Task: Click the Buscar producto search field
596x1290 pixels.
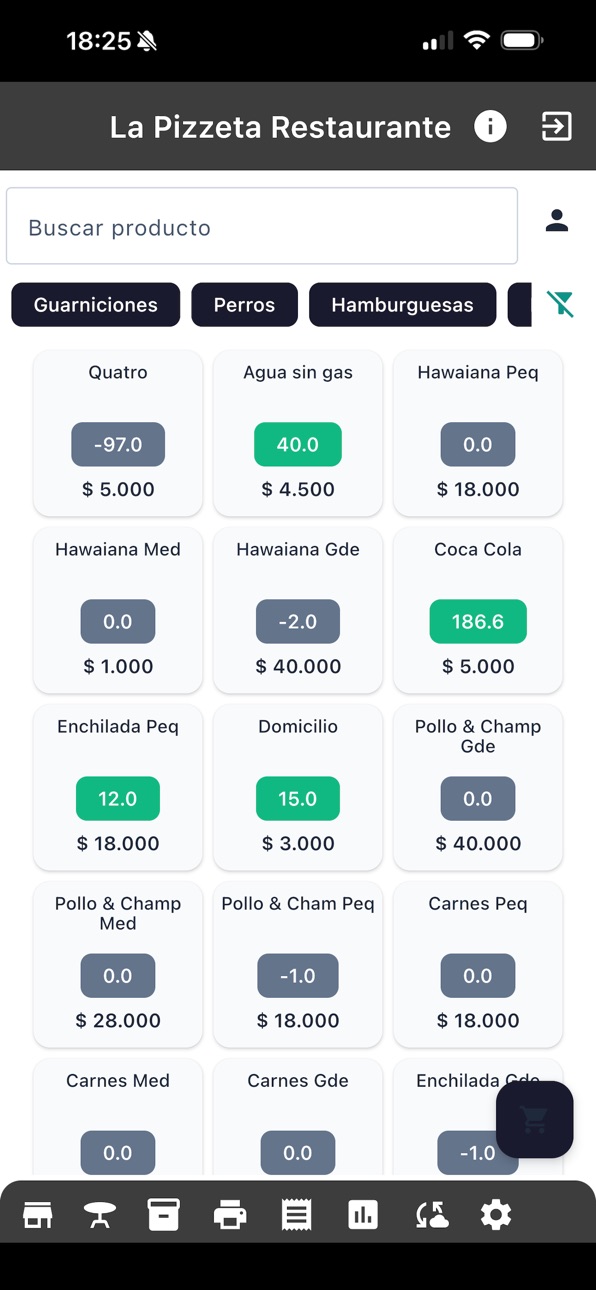Action: [262, 226]
